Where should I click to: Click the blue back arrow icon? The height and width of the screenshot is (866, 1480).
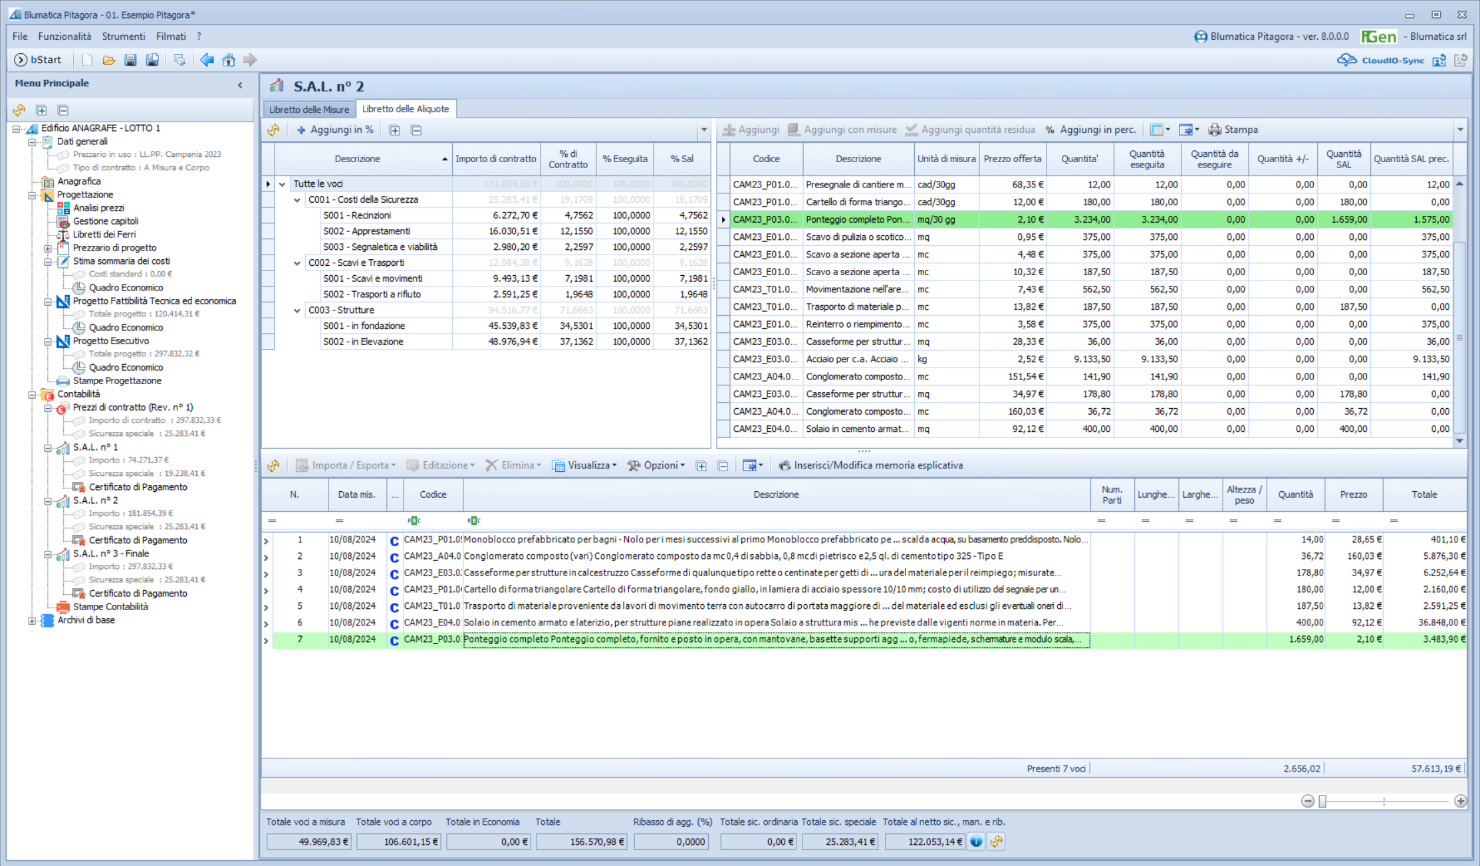207,60
